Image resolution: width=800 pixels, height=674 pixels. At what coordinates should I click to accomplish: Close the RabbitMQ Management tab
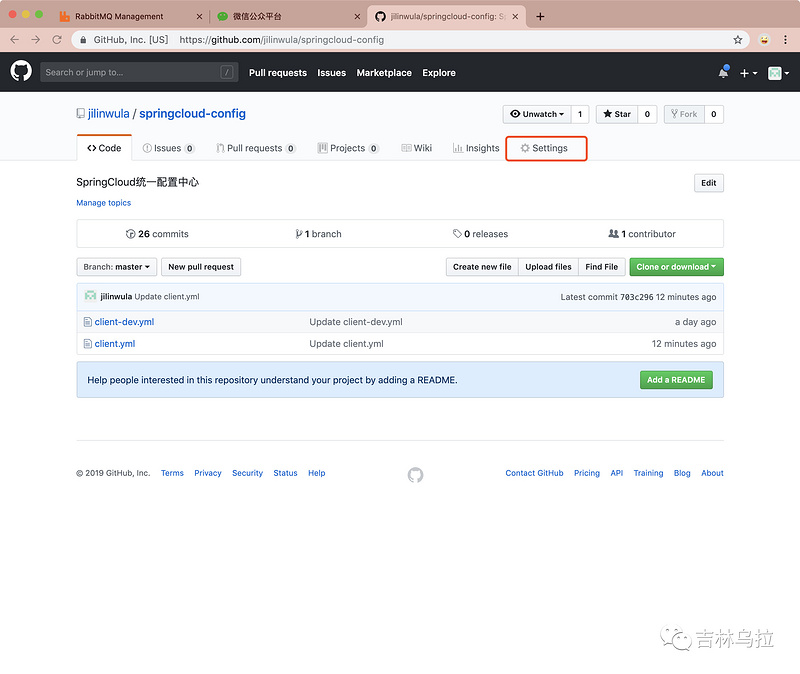point(199,16)
